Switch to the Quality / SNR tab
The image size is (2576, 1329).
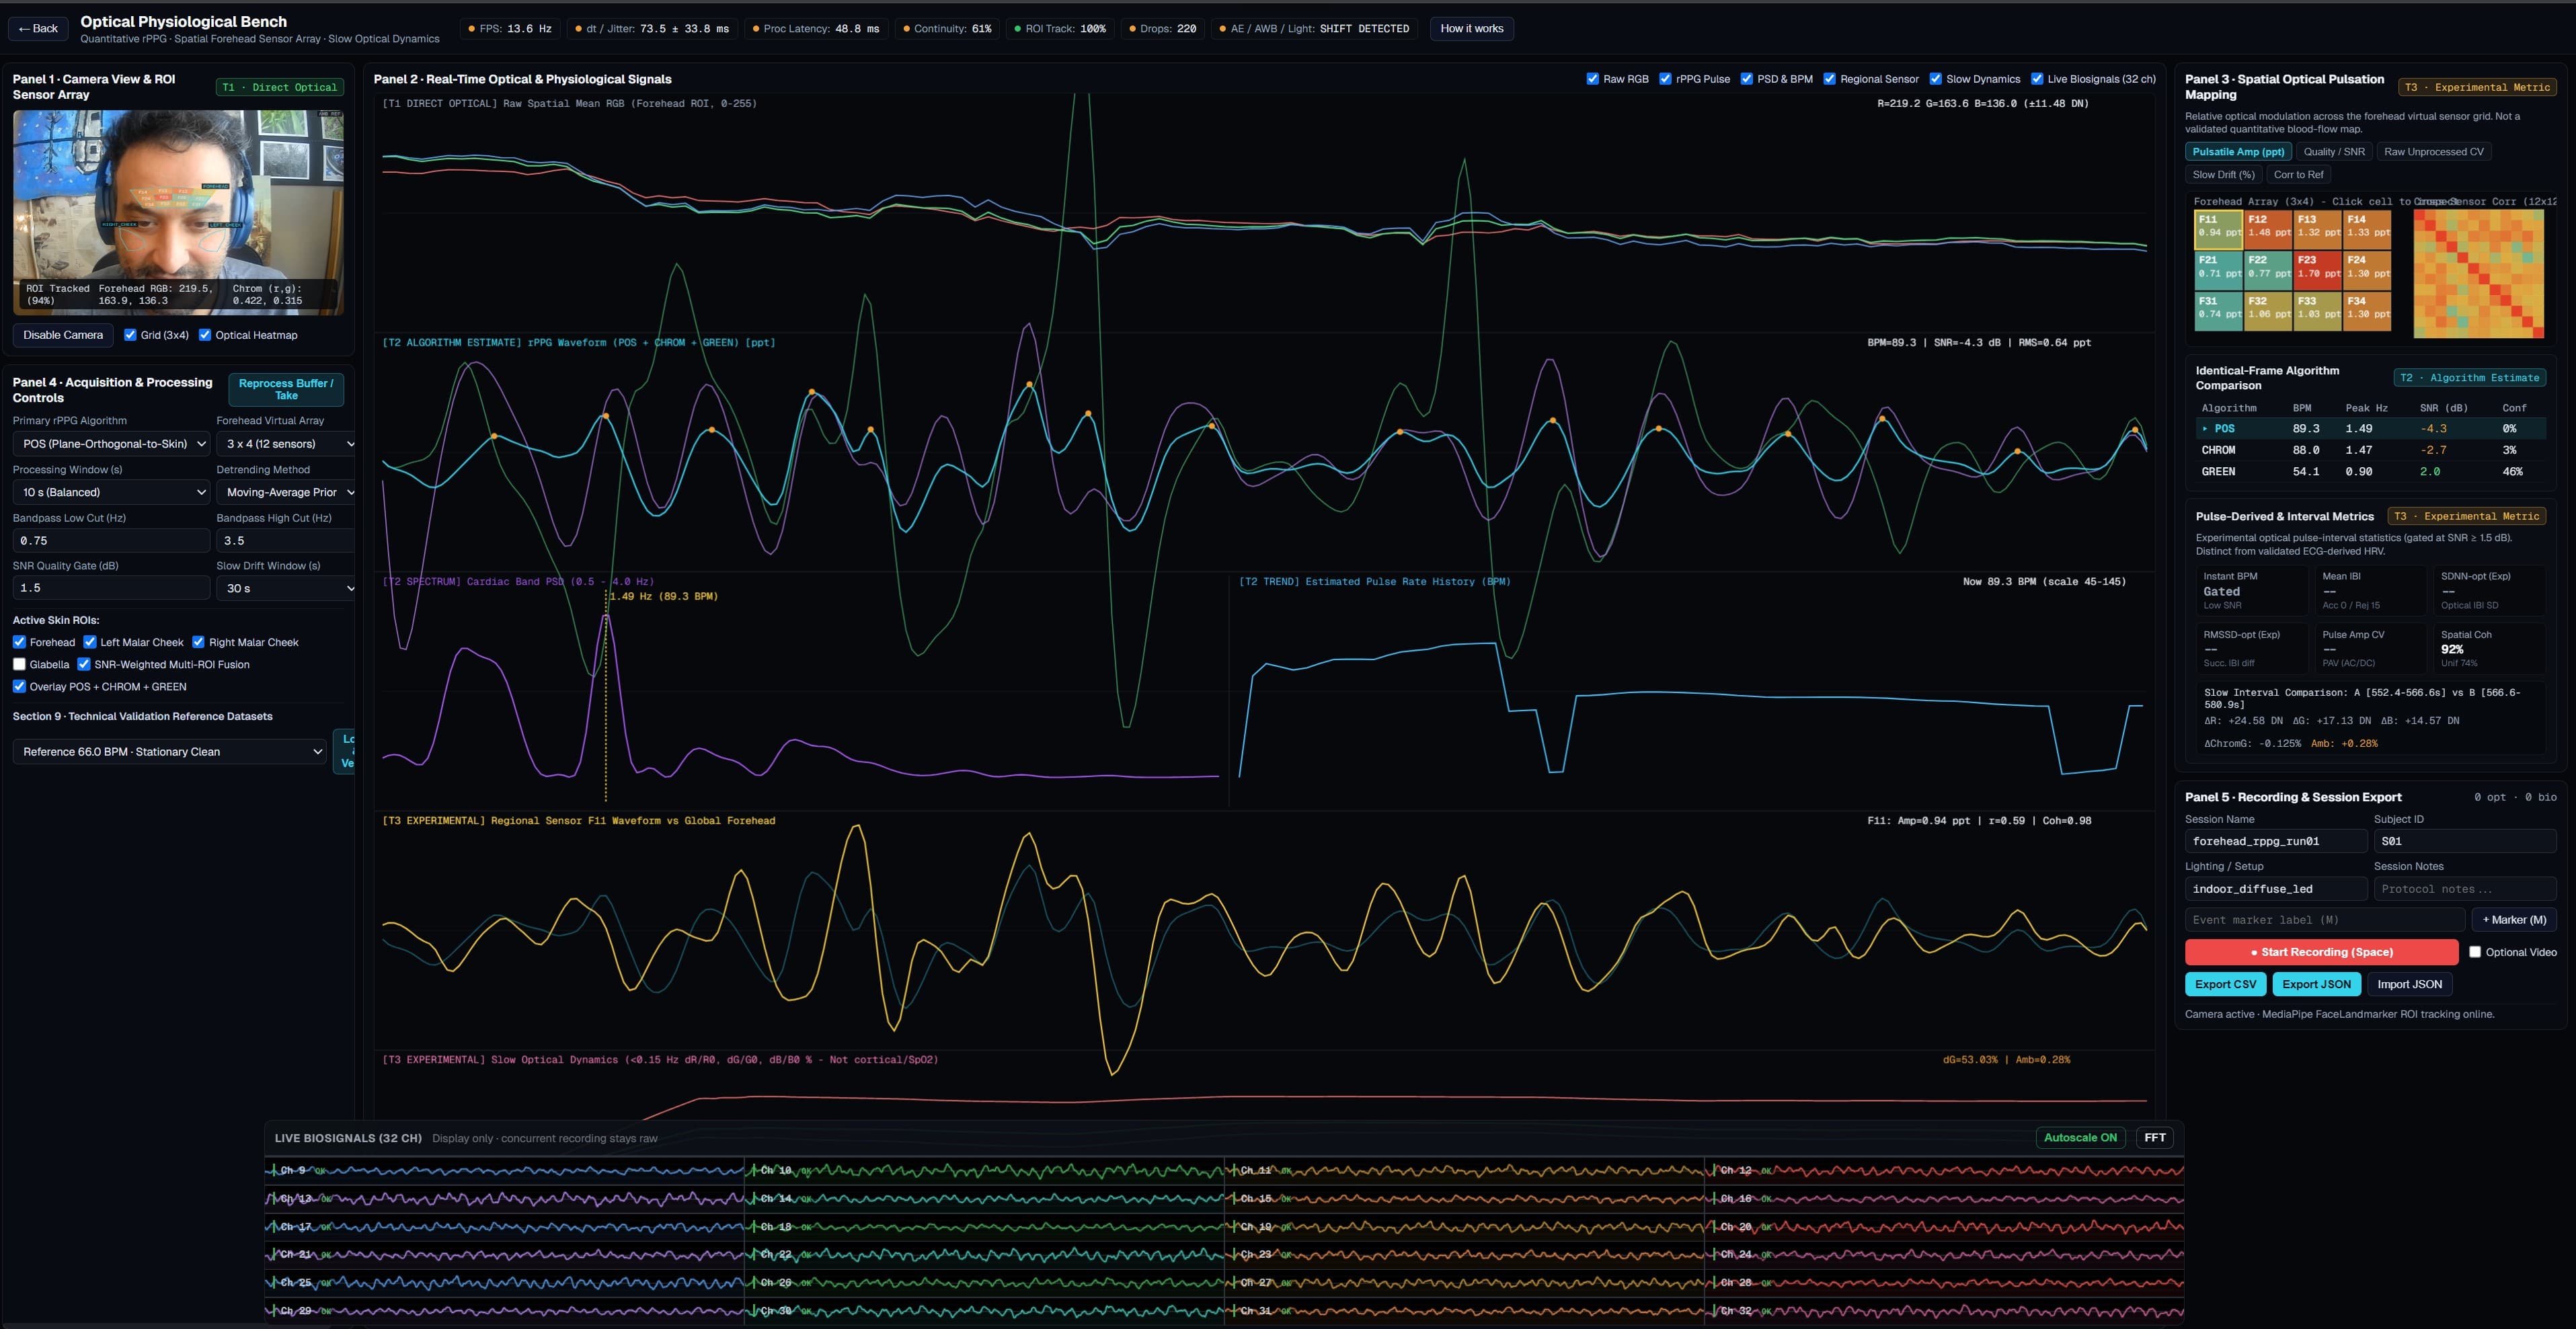[2334, 152]
